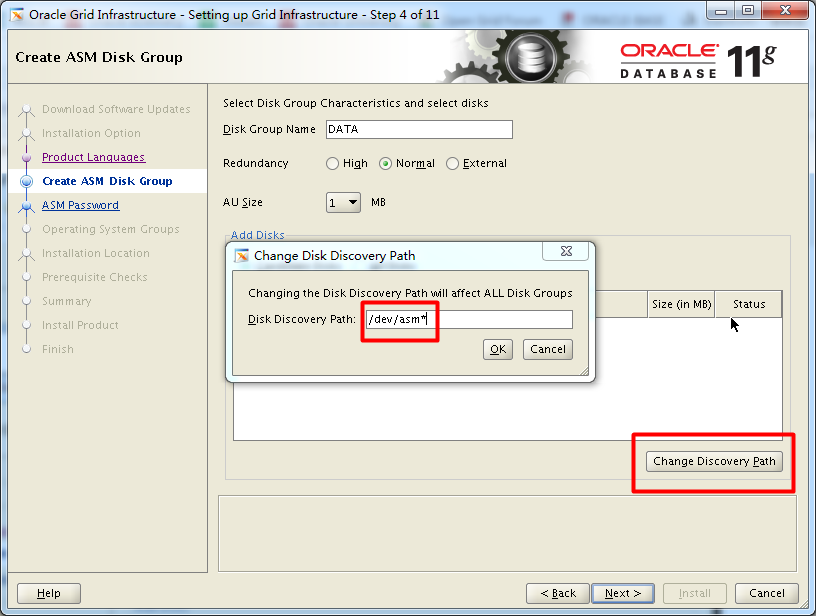Click the empty message area at the bottom
The width and height of the screenshot is (816, 616).
click(507, 534)
